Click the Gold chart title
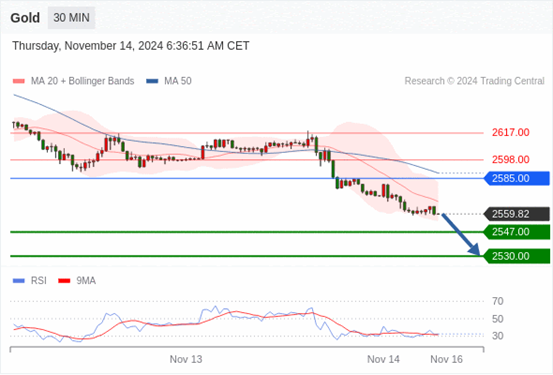Viewport: 553px width, 375px height. point(25,18)
